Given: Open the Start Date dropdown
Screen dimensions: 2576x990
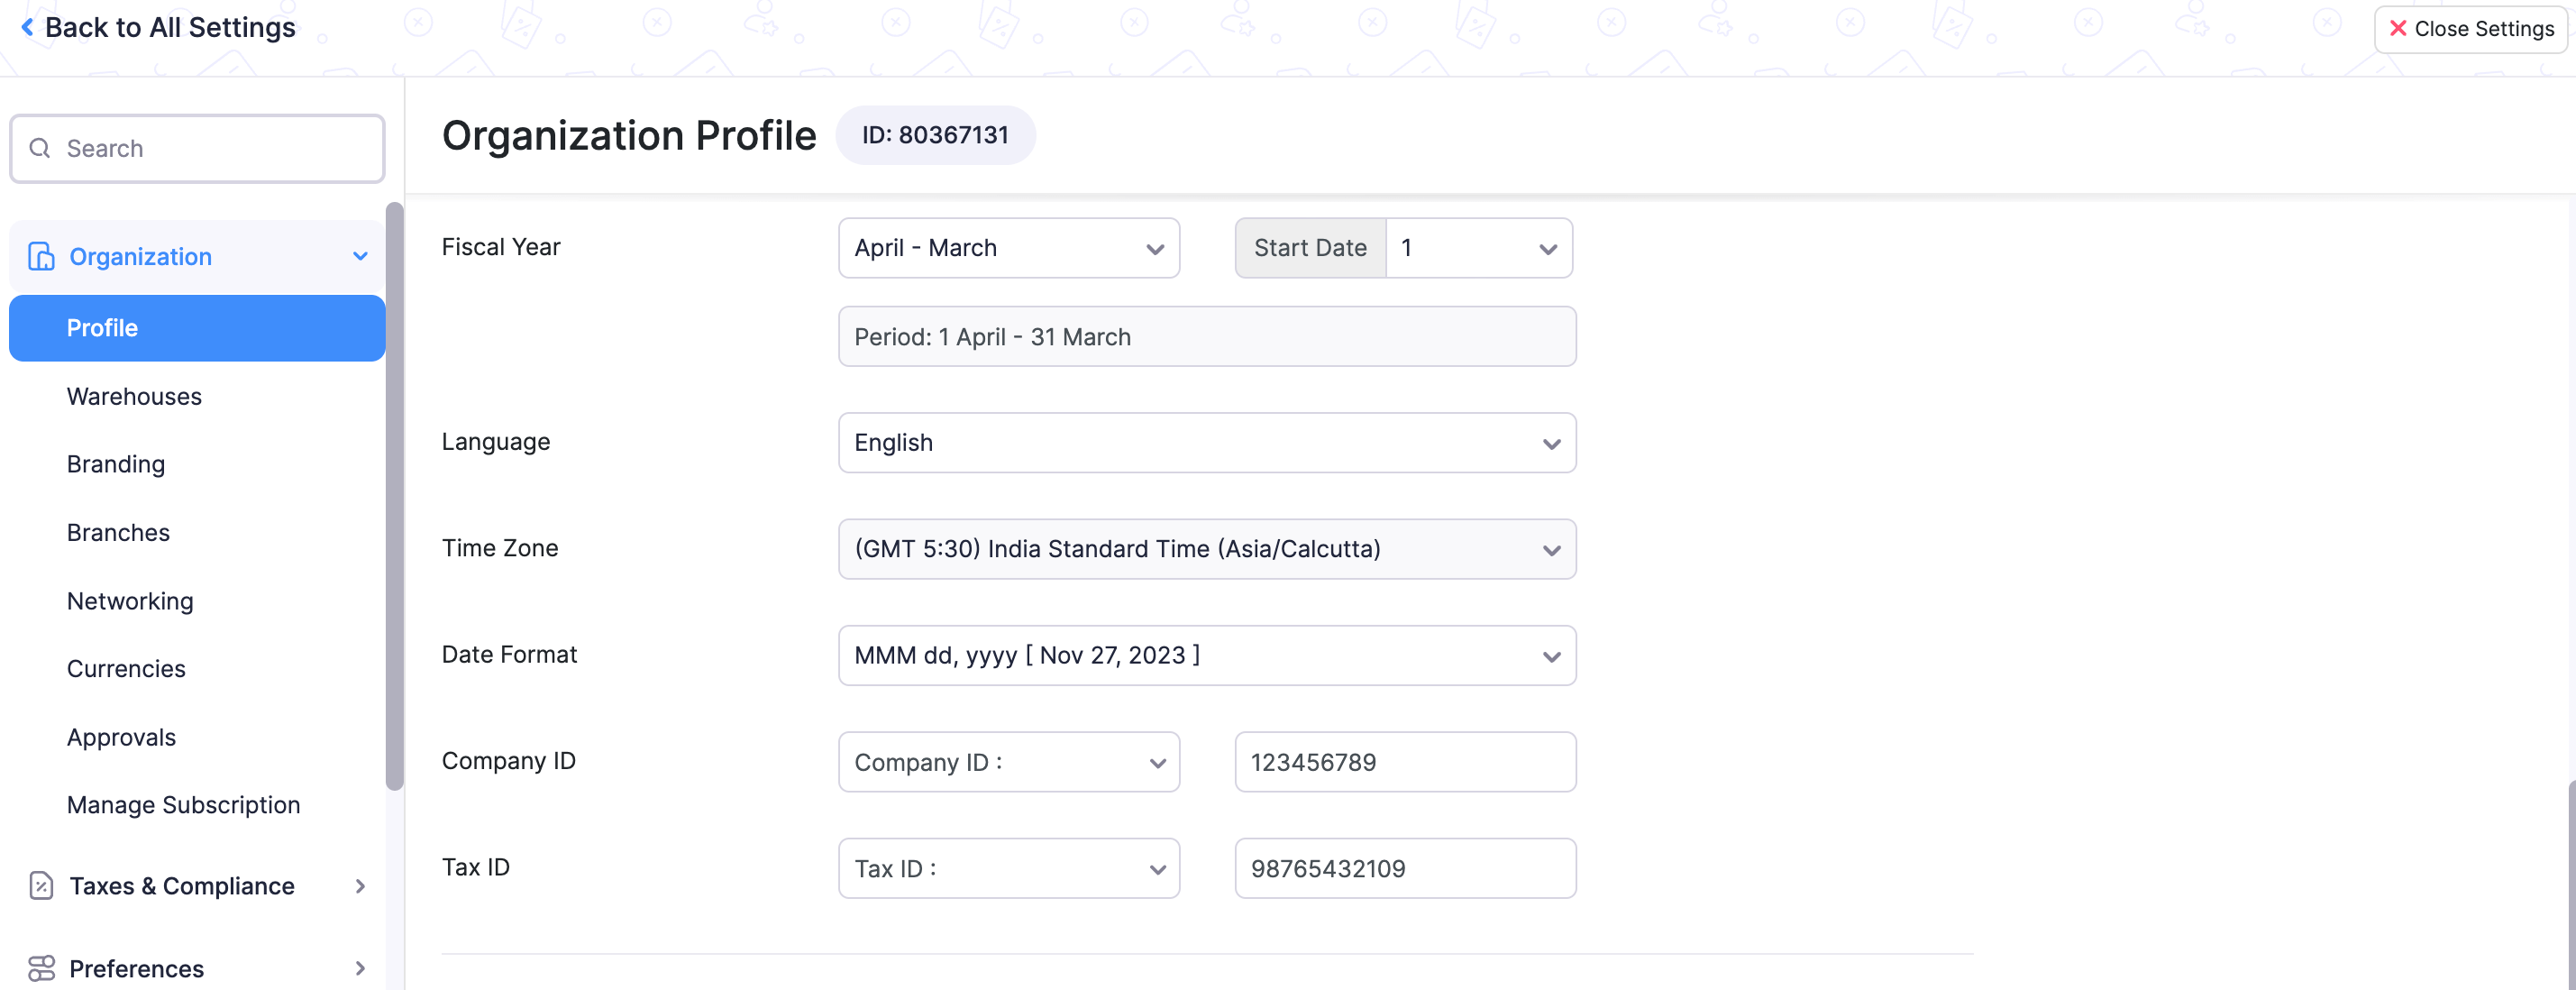Looking at the screenshot, I should click(1478, 248).
